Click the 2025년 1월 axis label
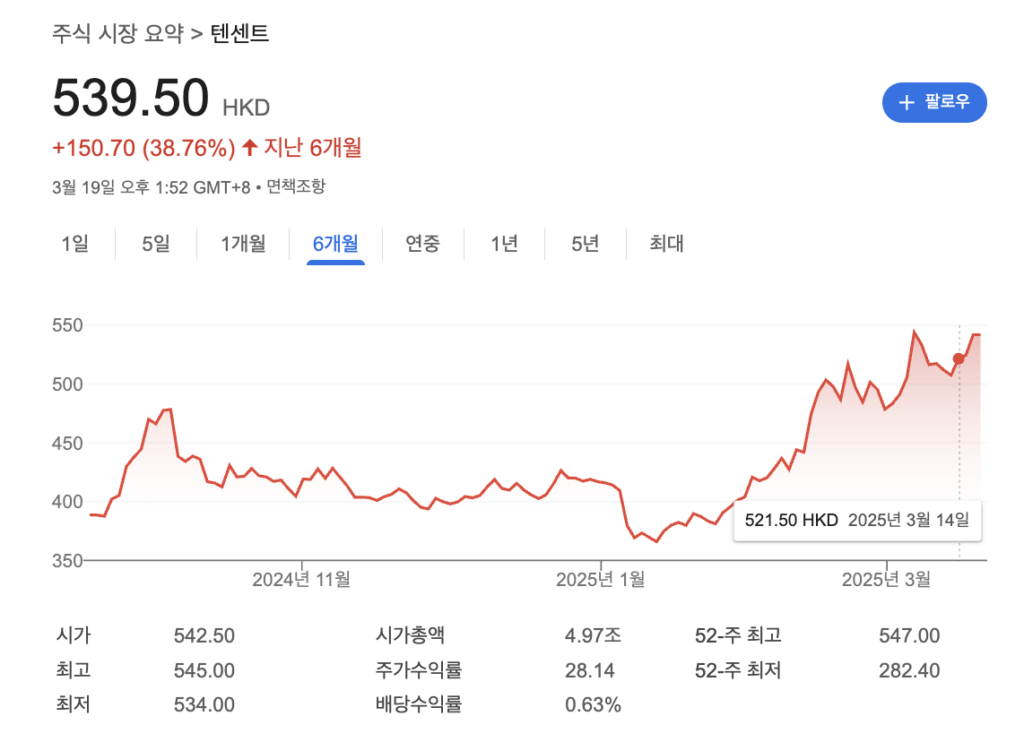Viewport: 1024px width, 742px height. [600, 579]
